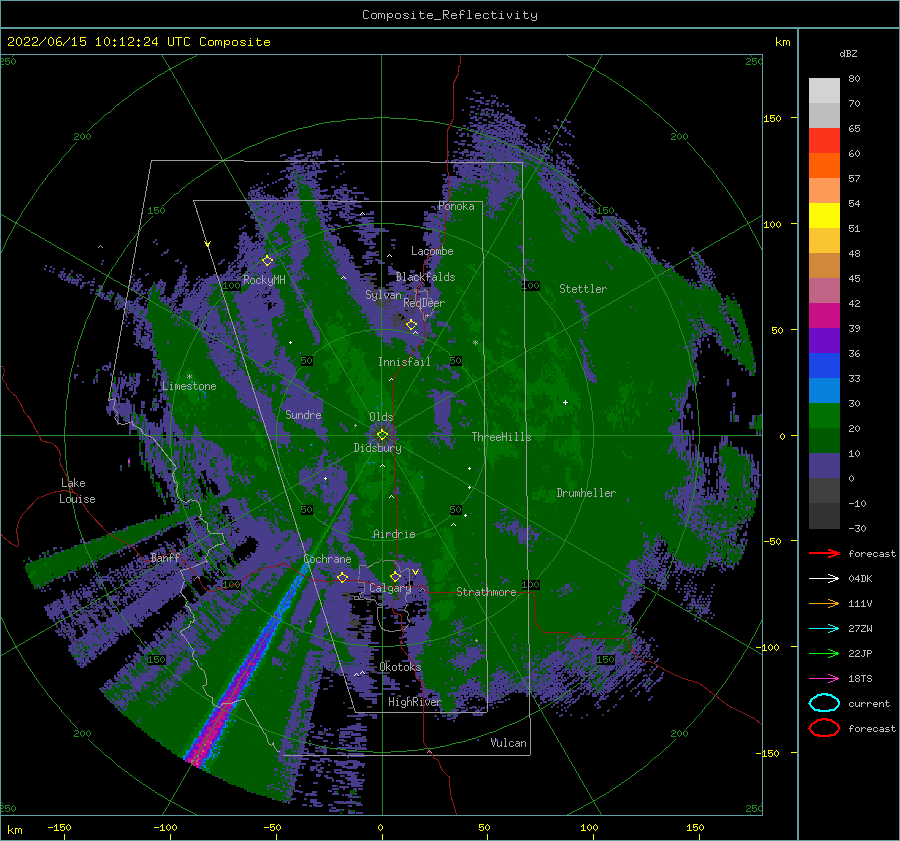Click the Innisfail map label
Viewport: 900px width, 841px height.
pos(404,362)
